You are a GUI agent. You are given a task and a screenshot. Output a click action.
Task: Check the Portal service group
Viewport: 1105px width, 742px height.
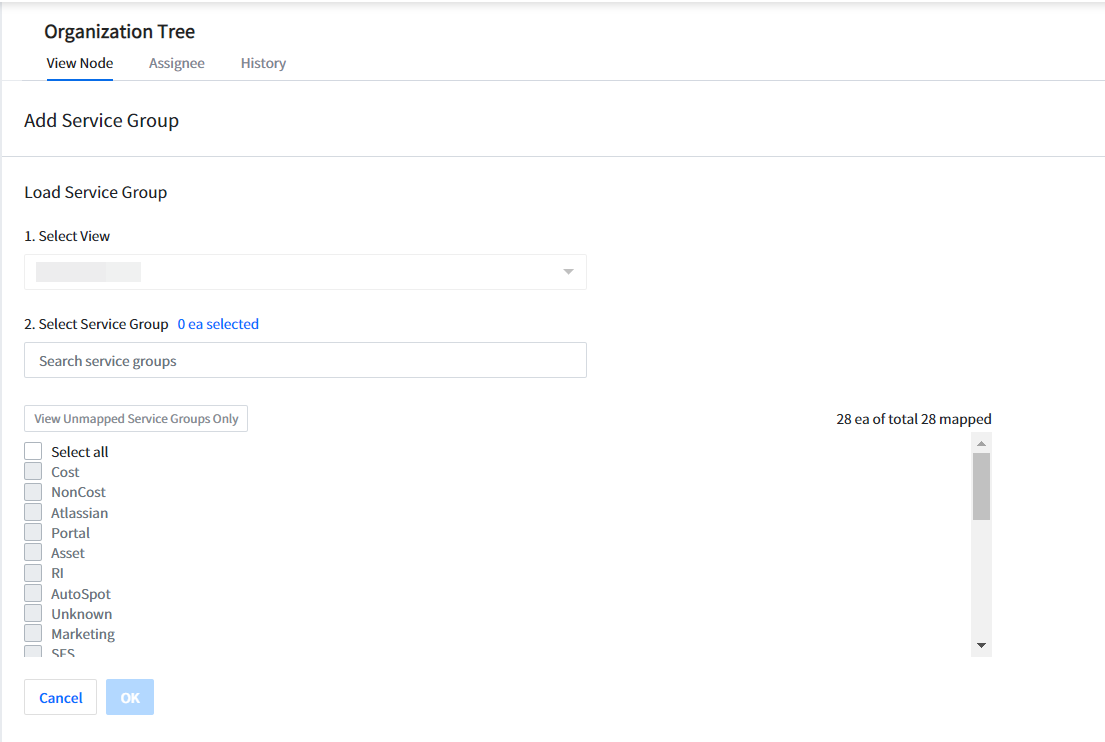coord(33,533)
